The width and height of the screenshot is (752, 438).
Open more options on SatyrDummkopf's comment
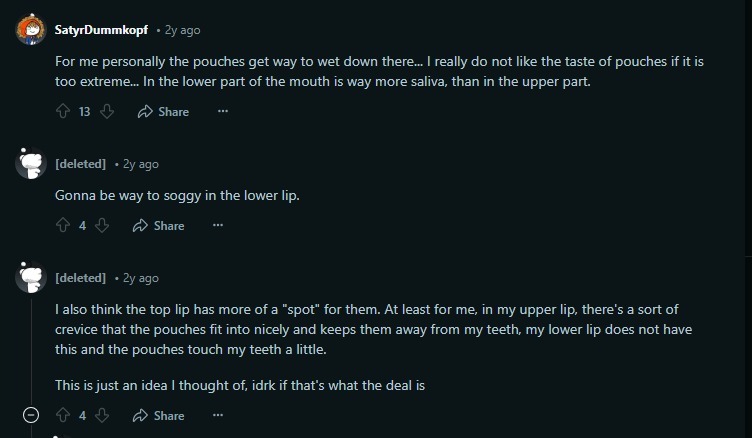tap(222, 112)
